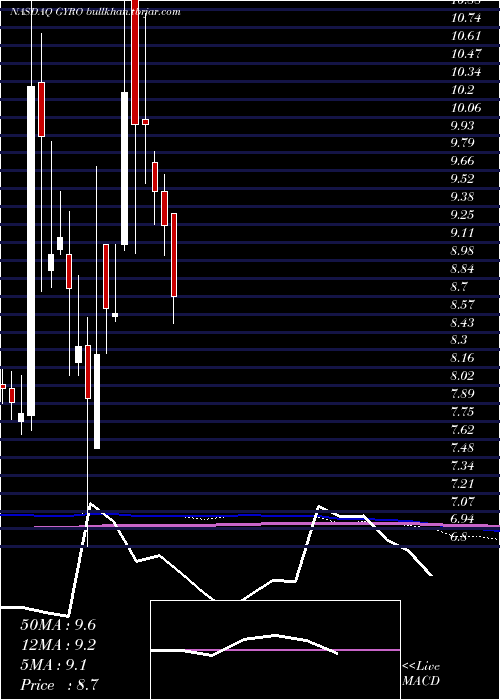
Task: Click the 10.06 price axis label
Action: (x=466, y=108)
